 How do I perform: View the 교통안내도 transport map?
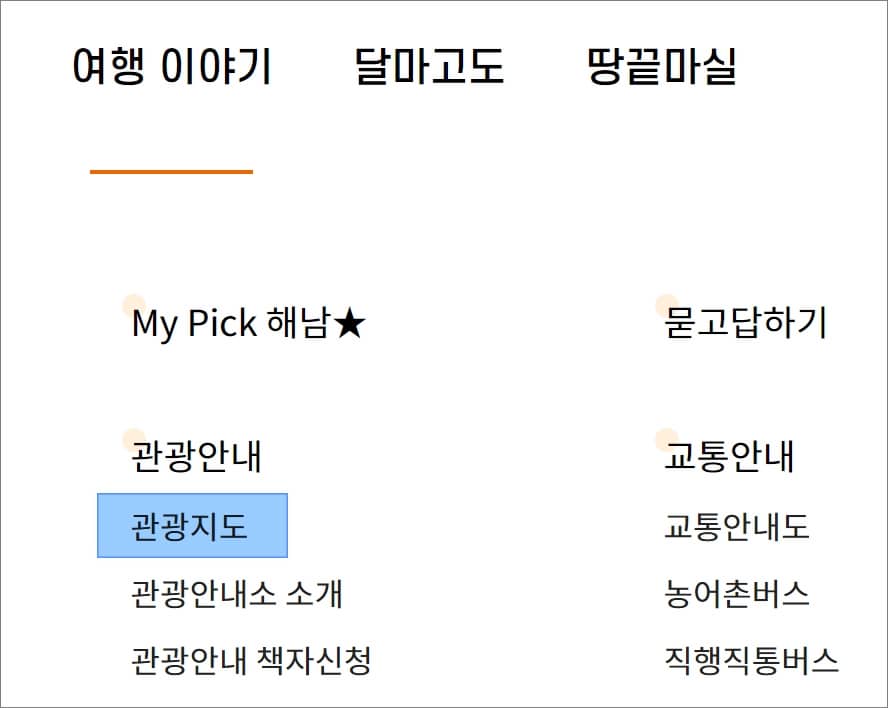point(736,526)
